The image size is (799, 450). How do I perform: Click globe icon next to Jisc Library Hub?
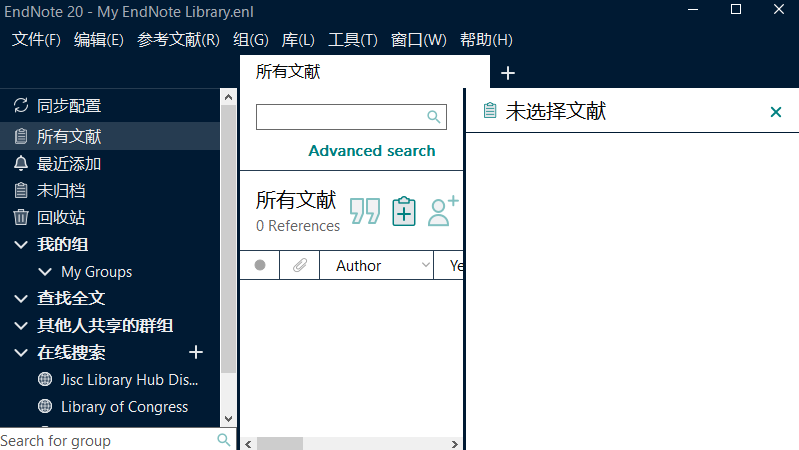45,379
